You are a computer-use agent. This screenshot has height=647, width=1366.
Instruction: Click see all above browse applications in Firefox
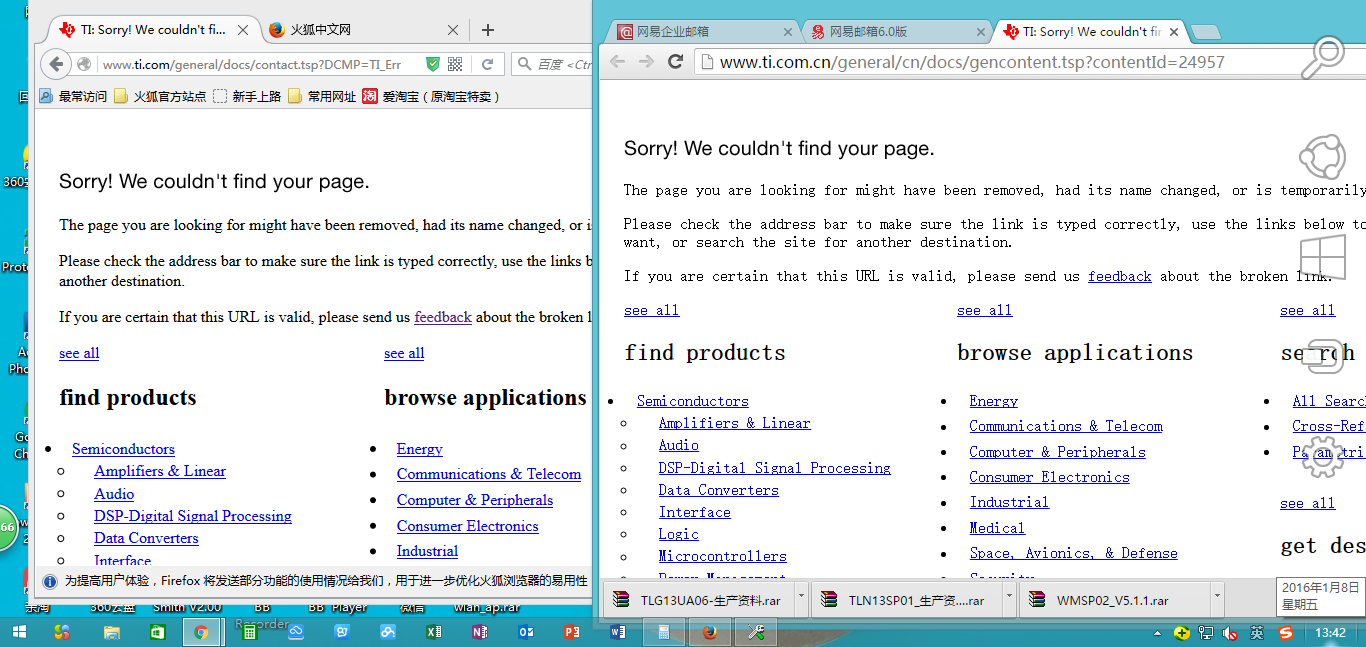coord(404,353)
